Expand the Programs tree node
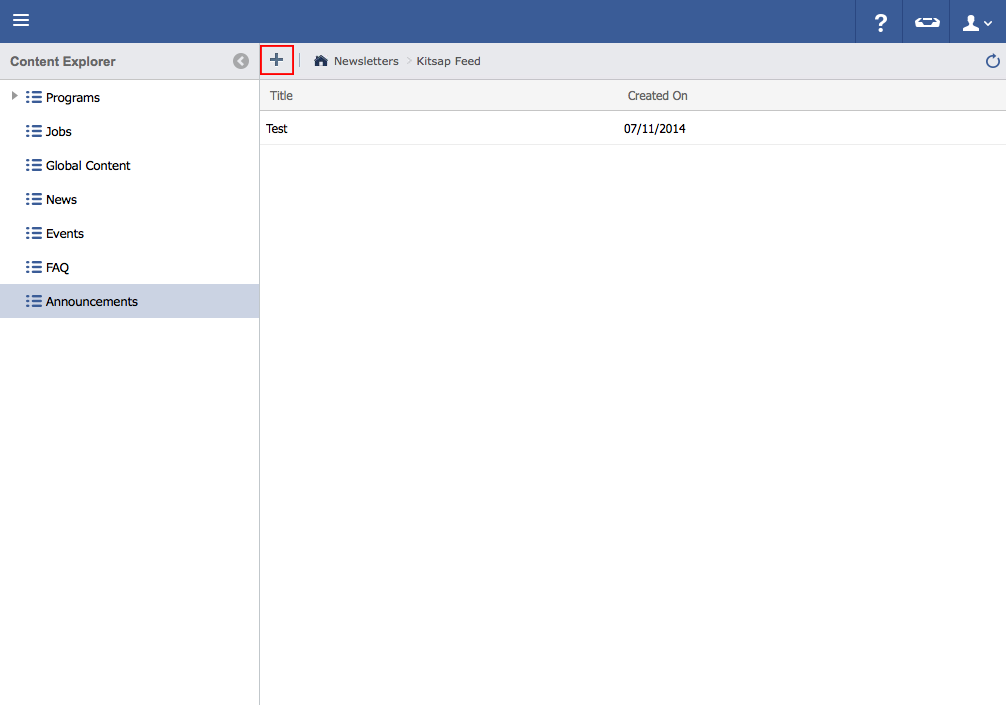Image resolution: width=1006 pixels, height=705 pixels. [14, 97]
